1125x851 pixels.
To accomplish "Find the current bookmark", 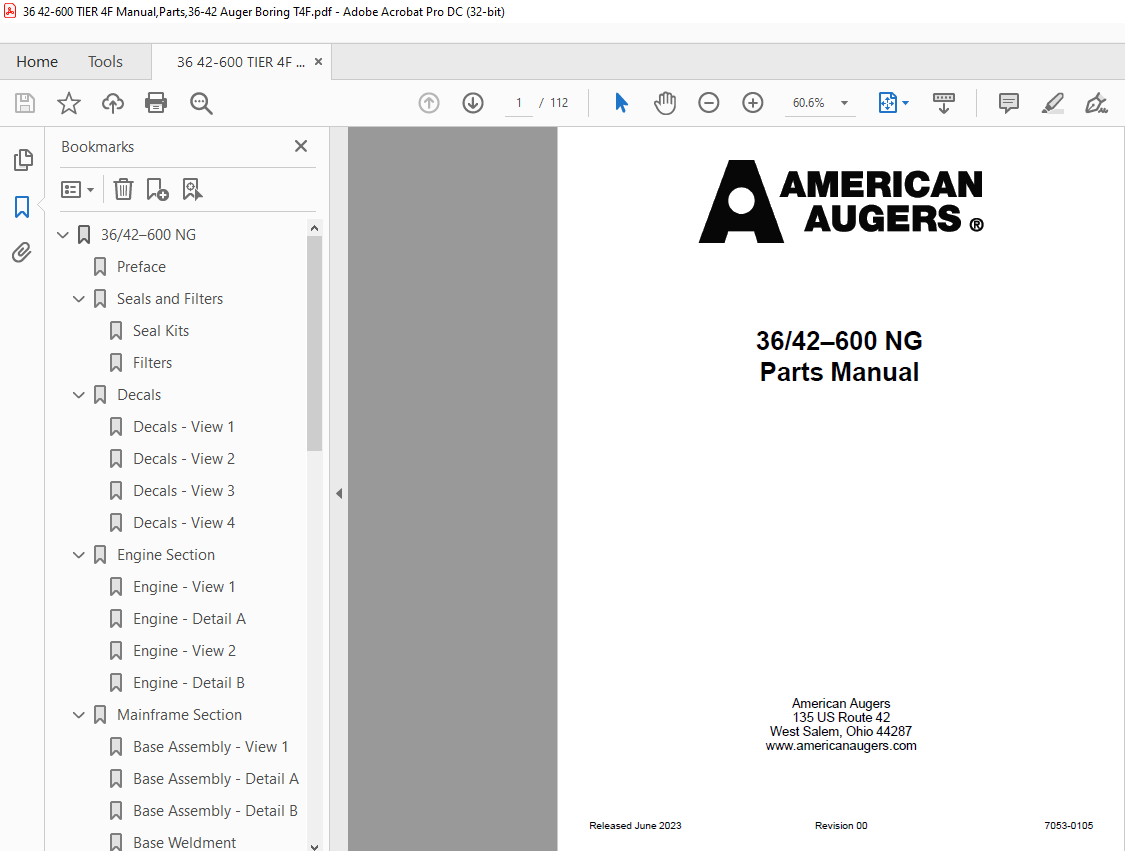I will click(x=192, y=189).
